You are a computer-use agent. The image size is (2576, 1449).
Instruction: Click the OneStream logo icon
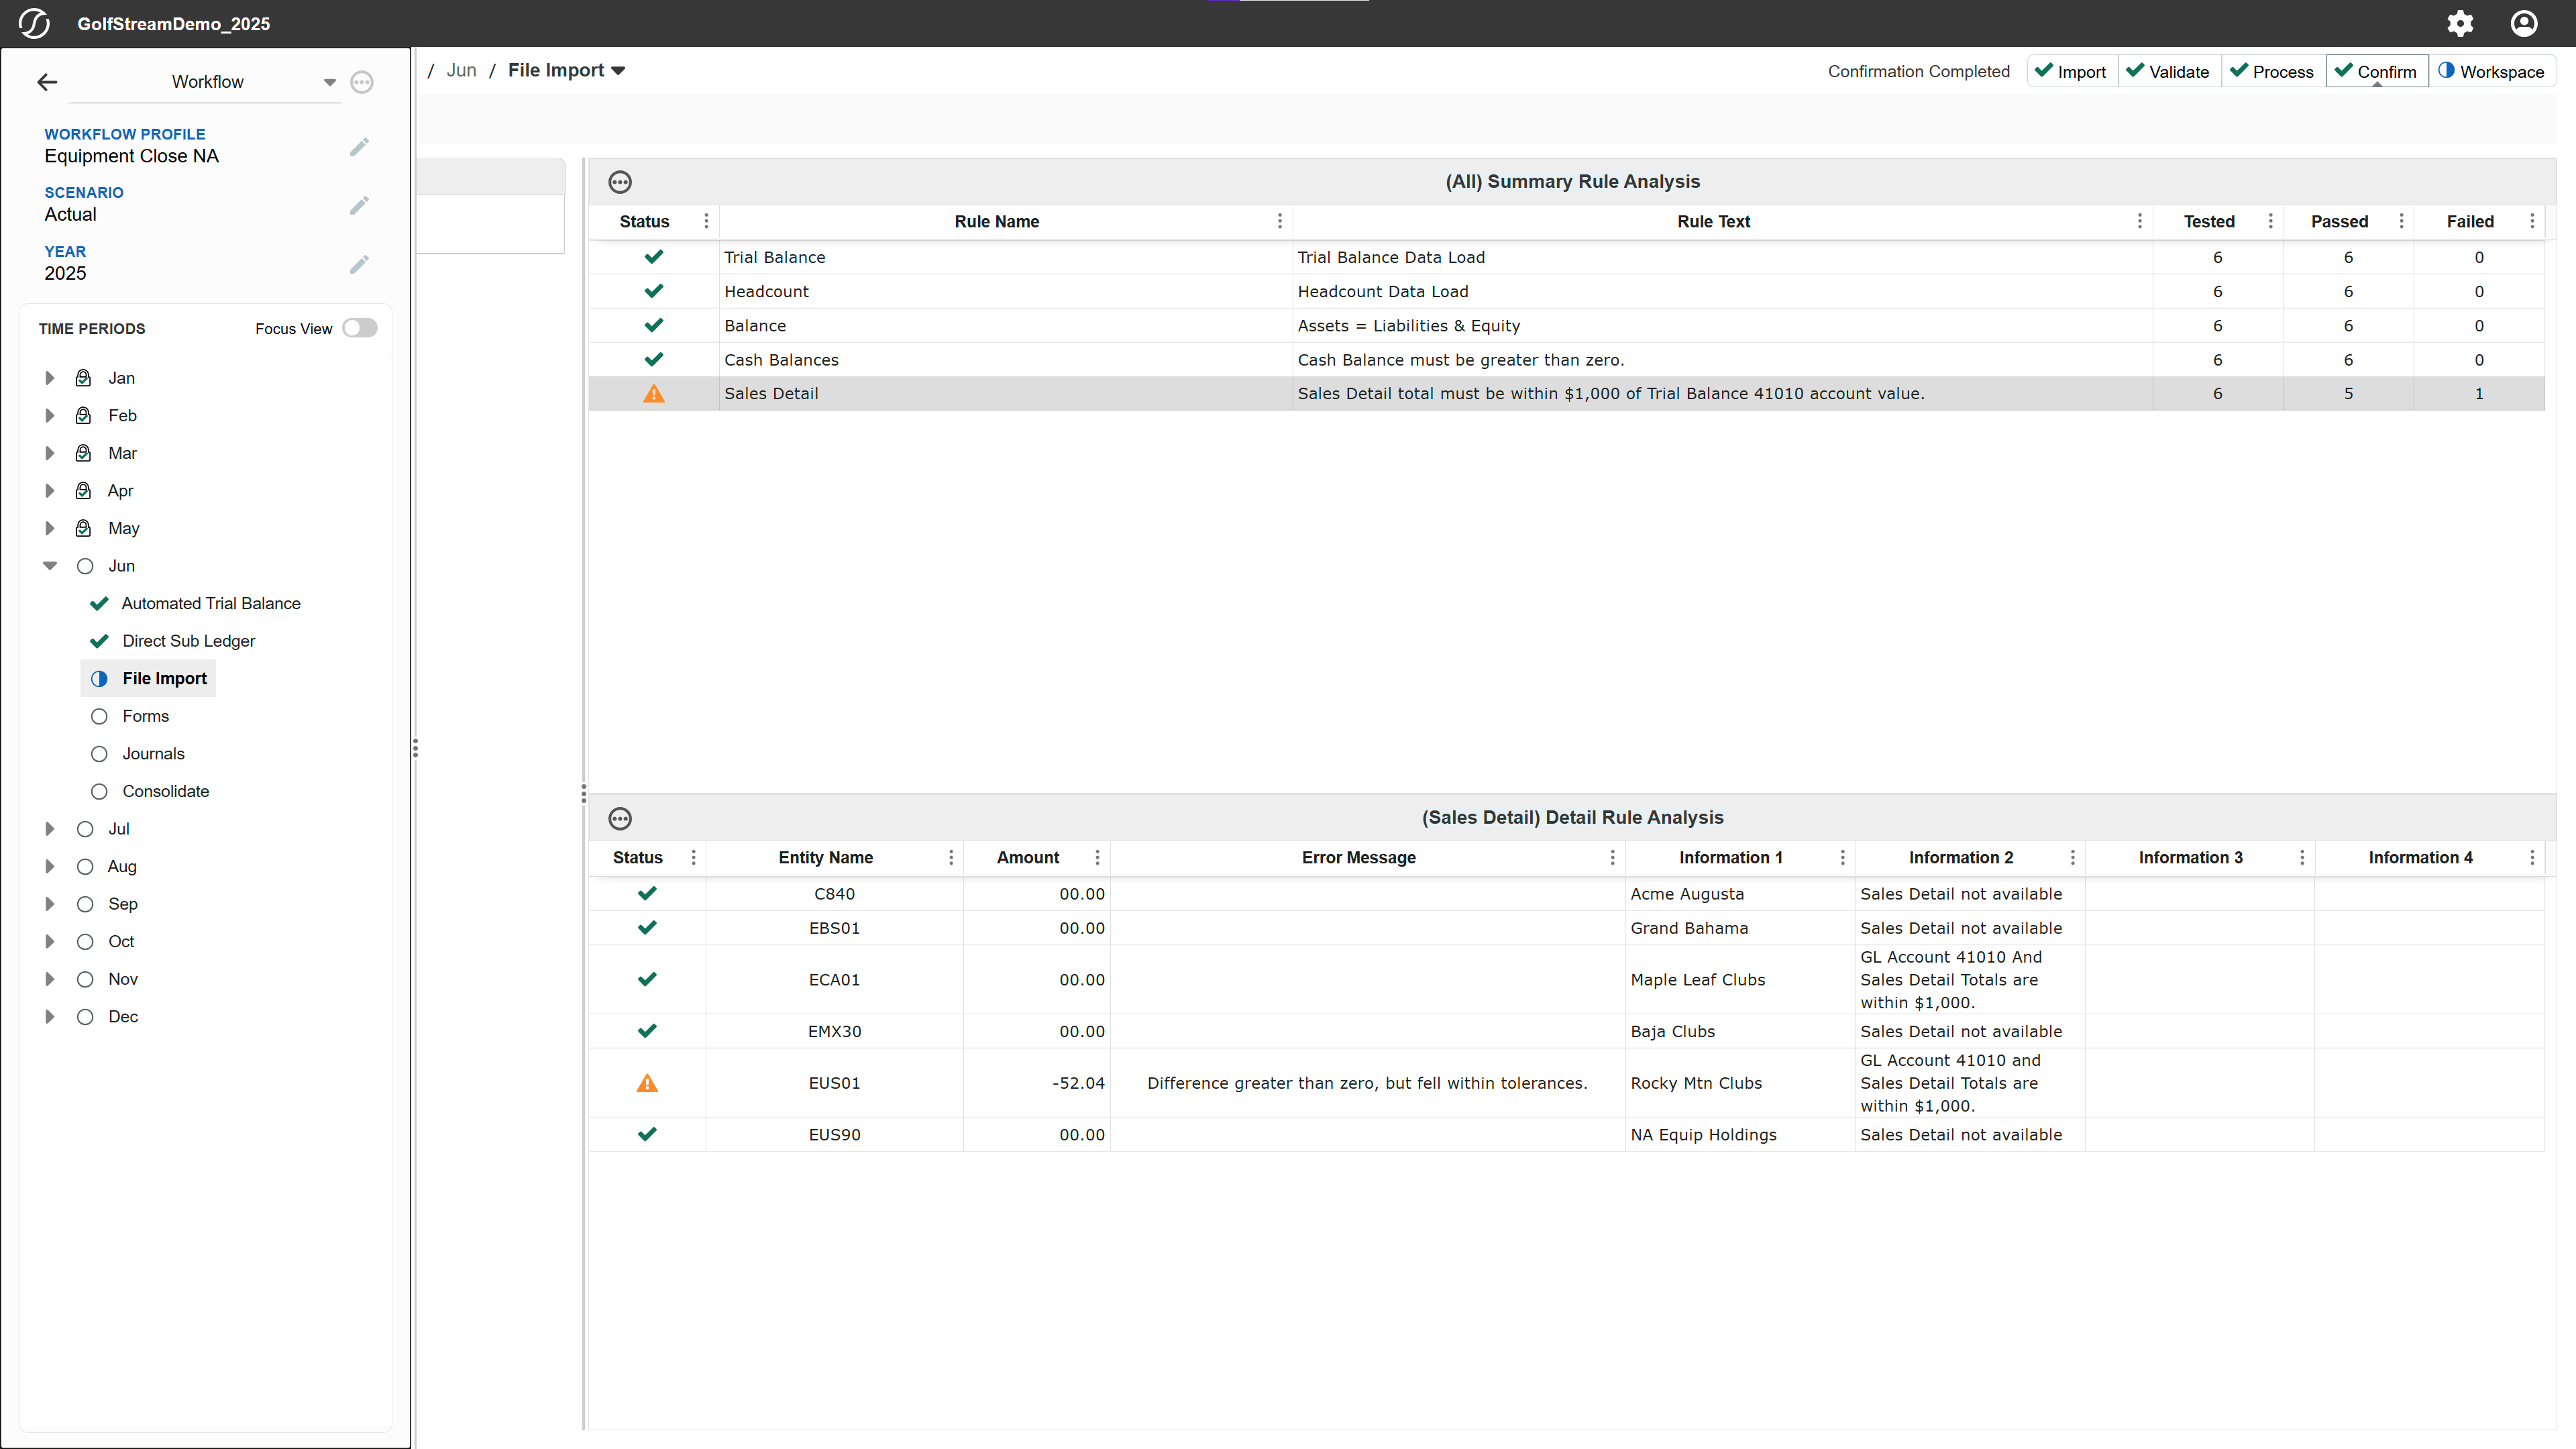[x=34, y=23]
